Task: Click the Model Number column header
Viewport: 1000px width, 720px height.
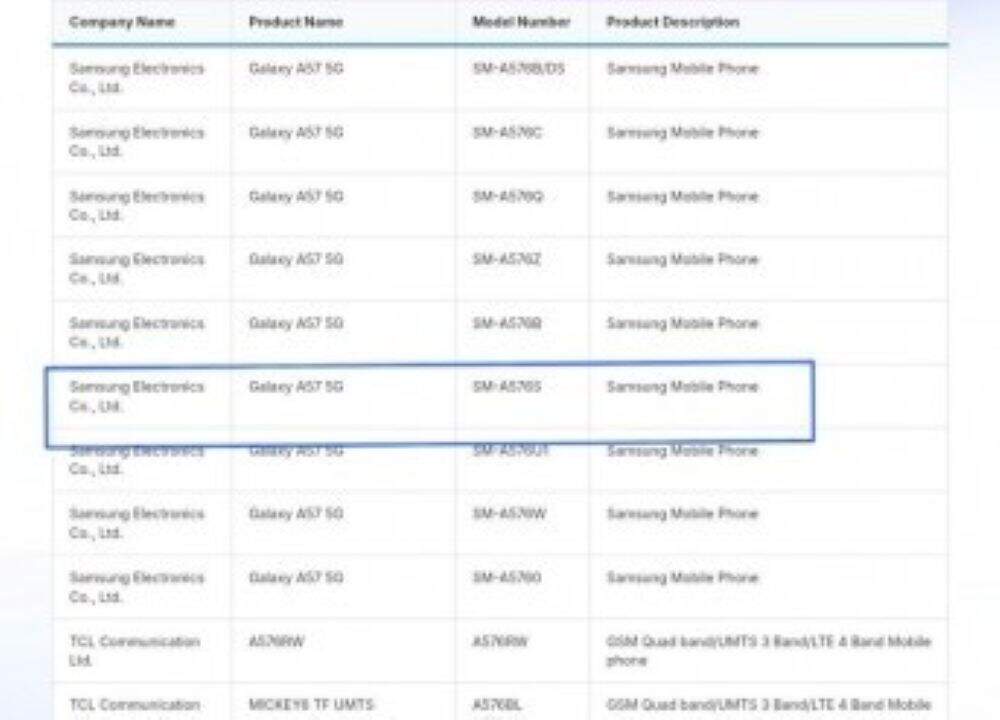Action: (x=521, y=22)
